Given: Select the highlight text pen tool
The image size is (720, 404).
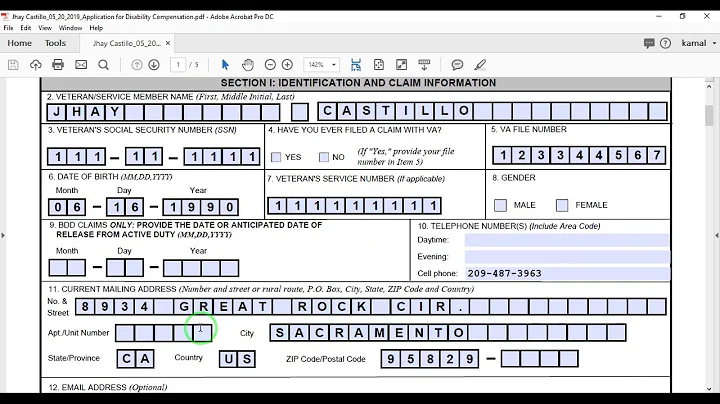Looking at the screenshot, I should click(480, 65).
